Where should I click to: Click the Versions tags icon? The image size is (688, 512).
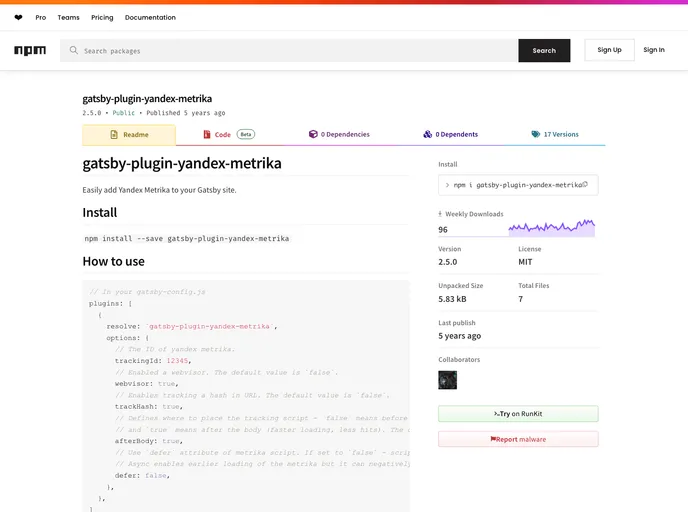point(535,134)
